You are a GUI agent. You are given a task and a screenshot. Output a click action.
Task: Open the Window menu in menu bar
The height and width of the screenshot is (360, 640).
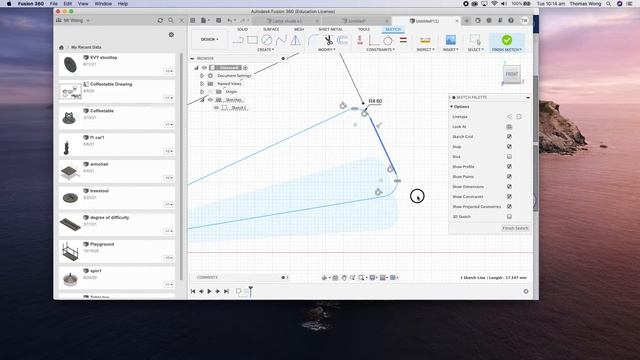point(103,4)
